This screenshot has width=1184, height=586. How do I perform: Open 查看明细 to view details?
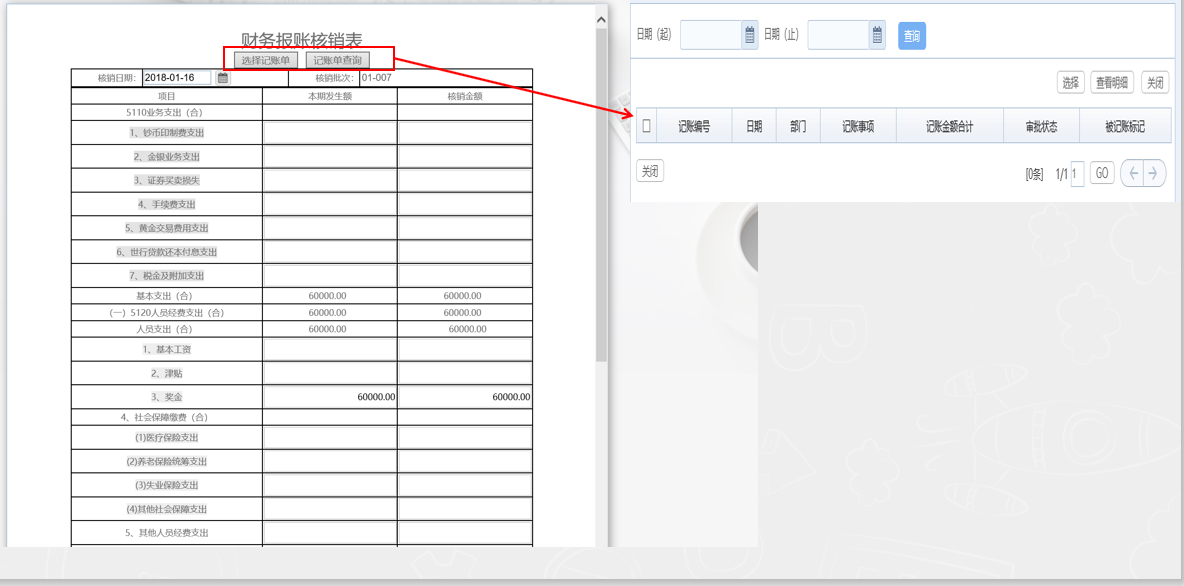point(1113,83)
